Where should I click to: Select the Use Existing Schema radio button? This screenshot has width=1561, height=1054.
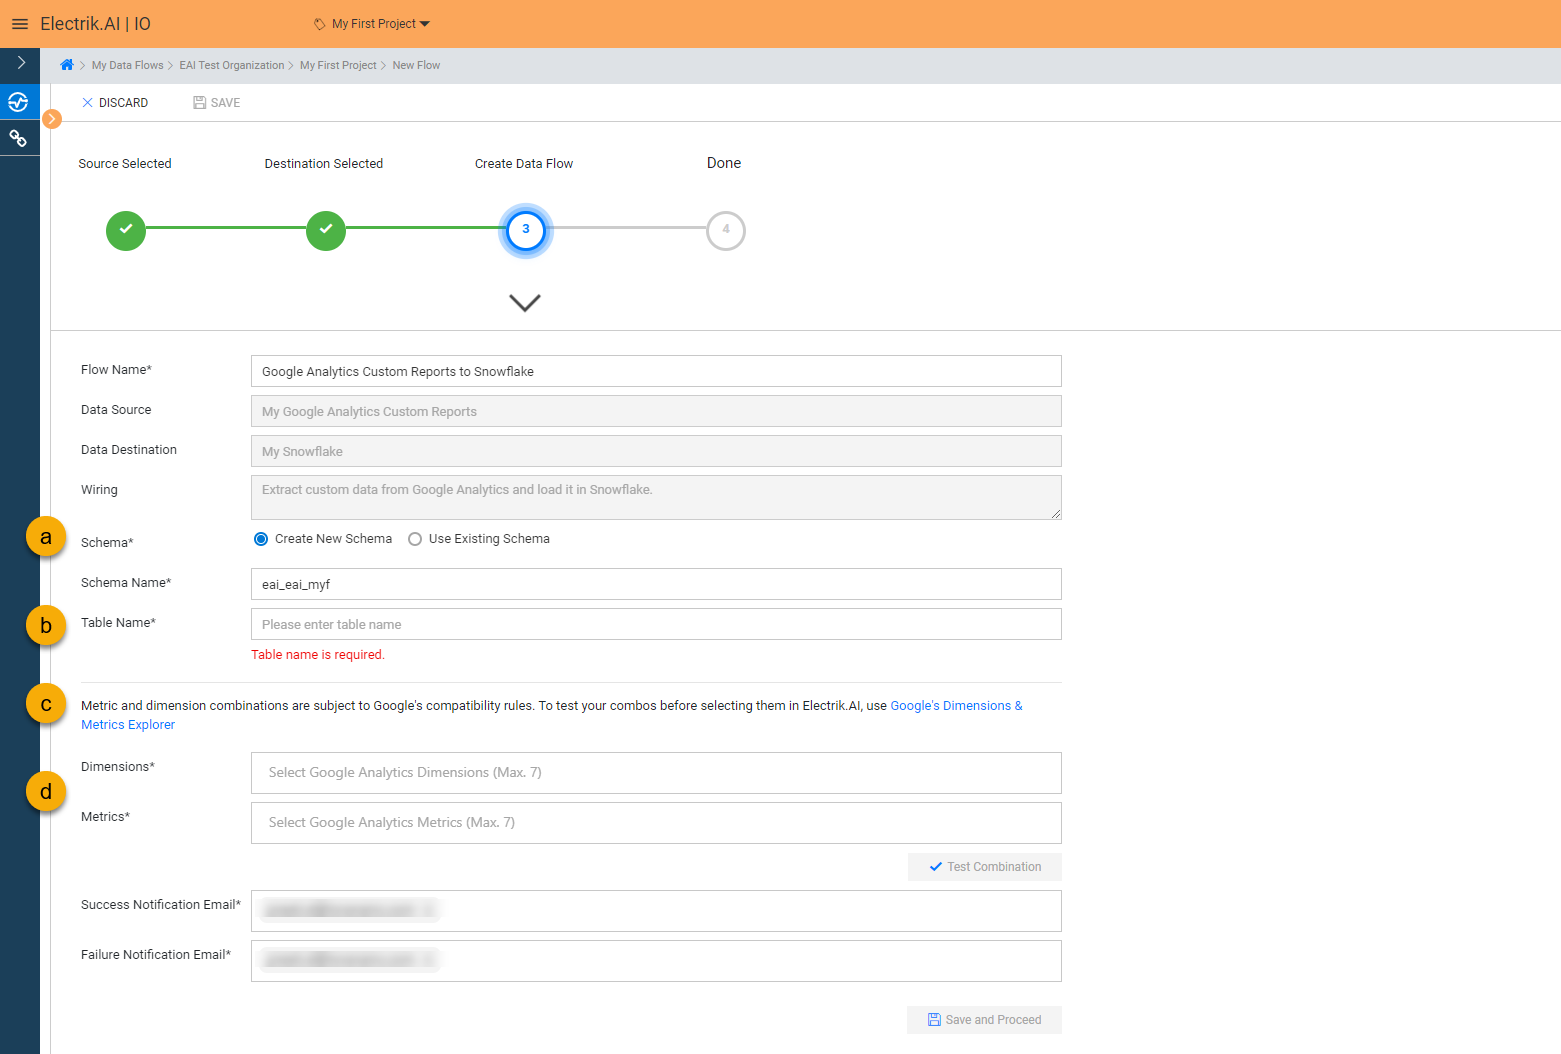[x=415, y=538]
